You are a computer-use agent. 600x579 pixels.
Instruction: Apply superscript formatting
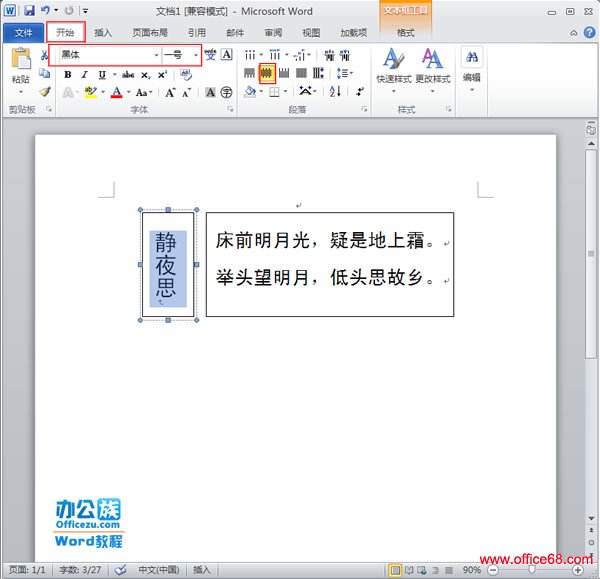coord(162,75)
